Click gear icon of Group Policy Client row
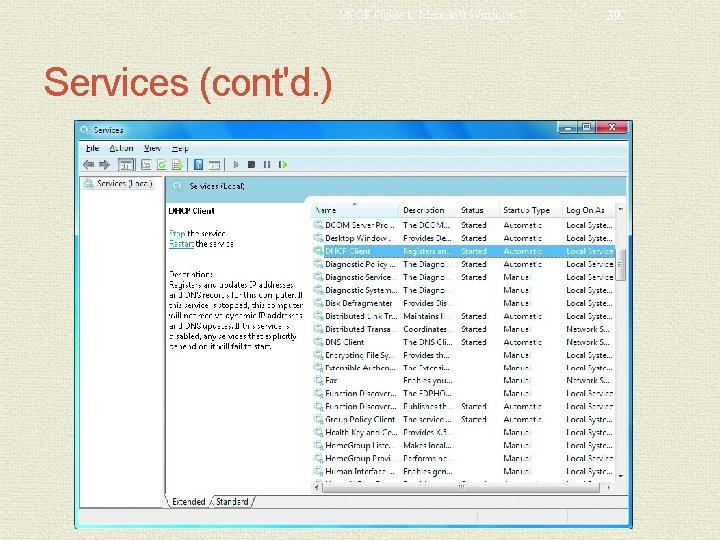720x540 pixels. [318, 419]
